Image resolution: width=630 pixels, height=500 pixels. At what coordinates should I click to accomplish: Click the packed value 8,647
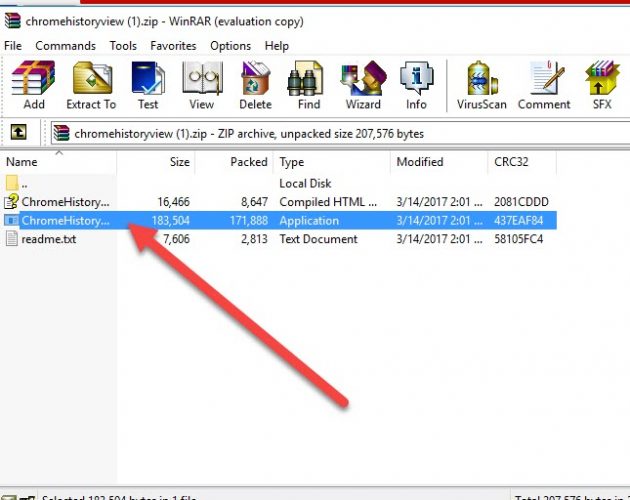click(x=254, y=202)
